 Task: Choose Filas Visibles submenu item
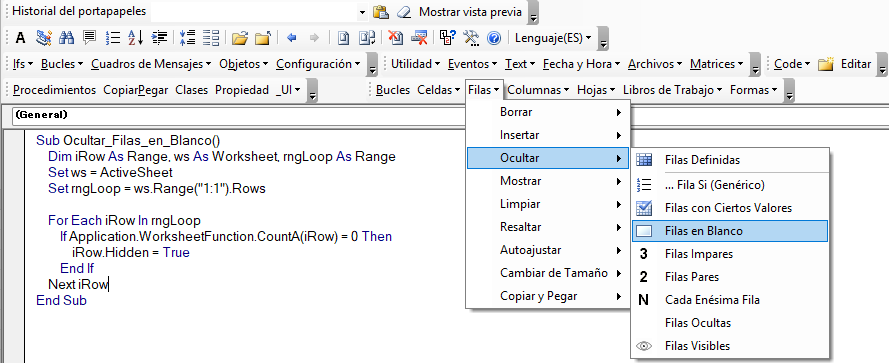[730, 346]
